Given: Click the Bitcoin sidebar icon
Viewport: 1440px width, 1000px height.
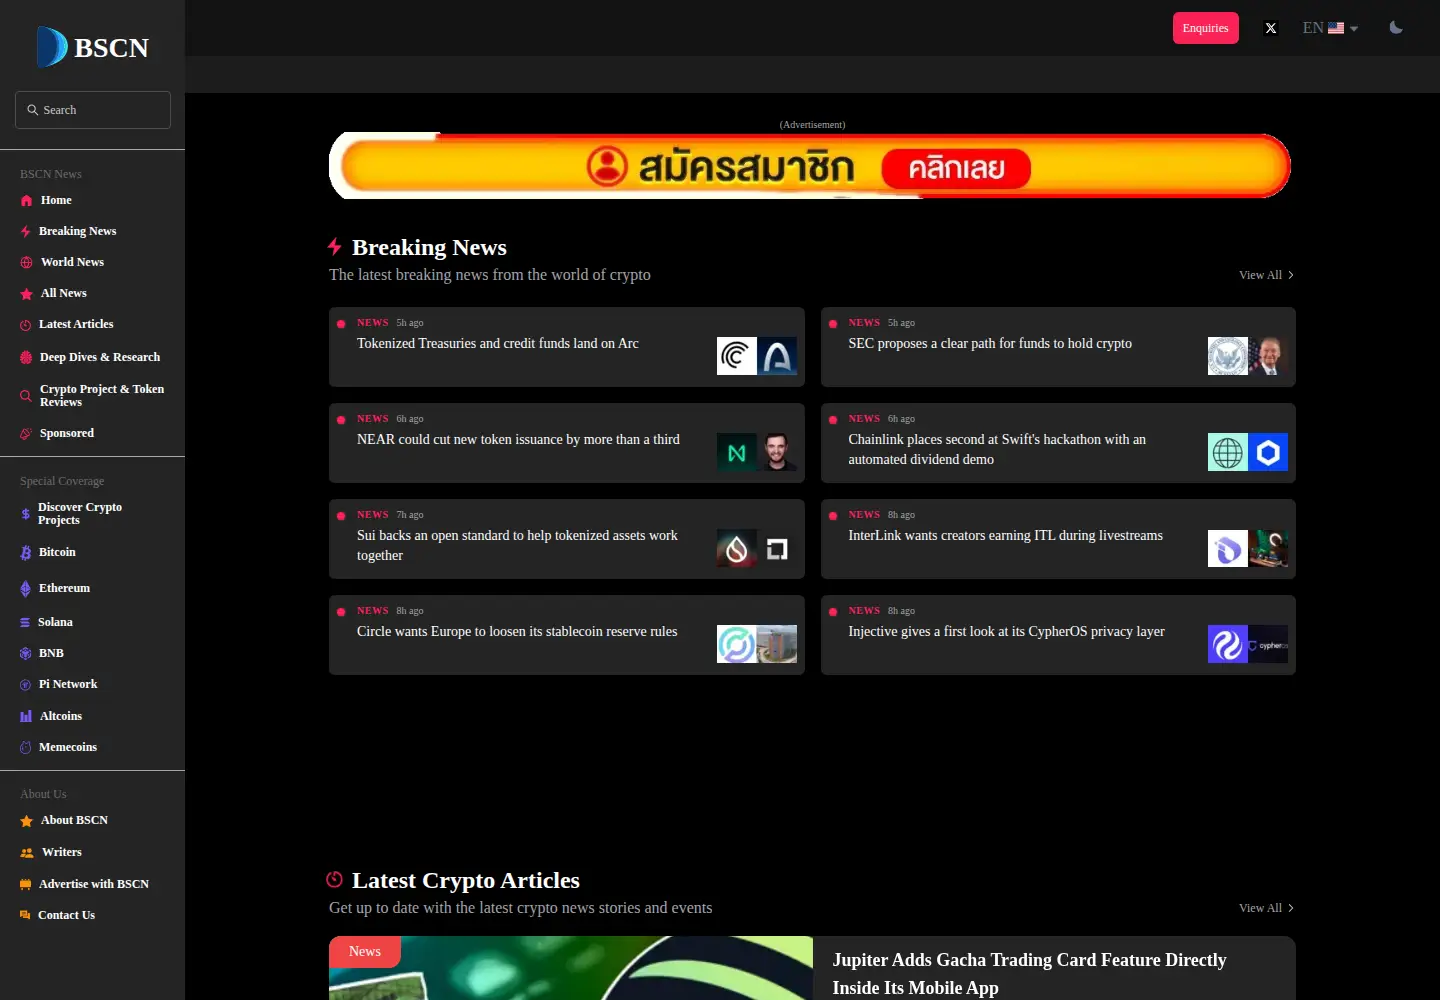Looking at the screenshot, I should click(26, 553).
